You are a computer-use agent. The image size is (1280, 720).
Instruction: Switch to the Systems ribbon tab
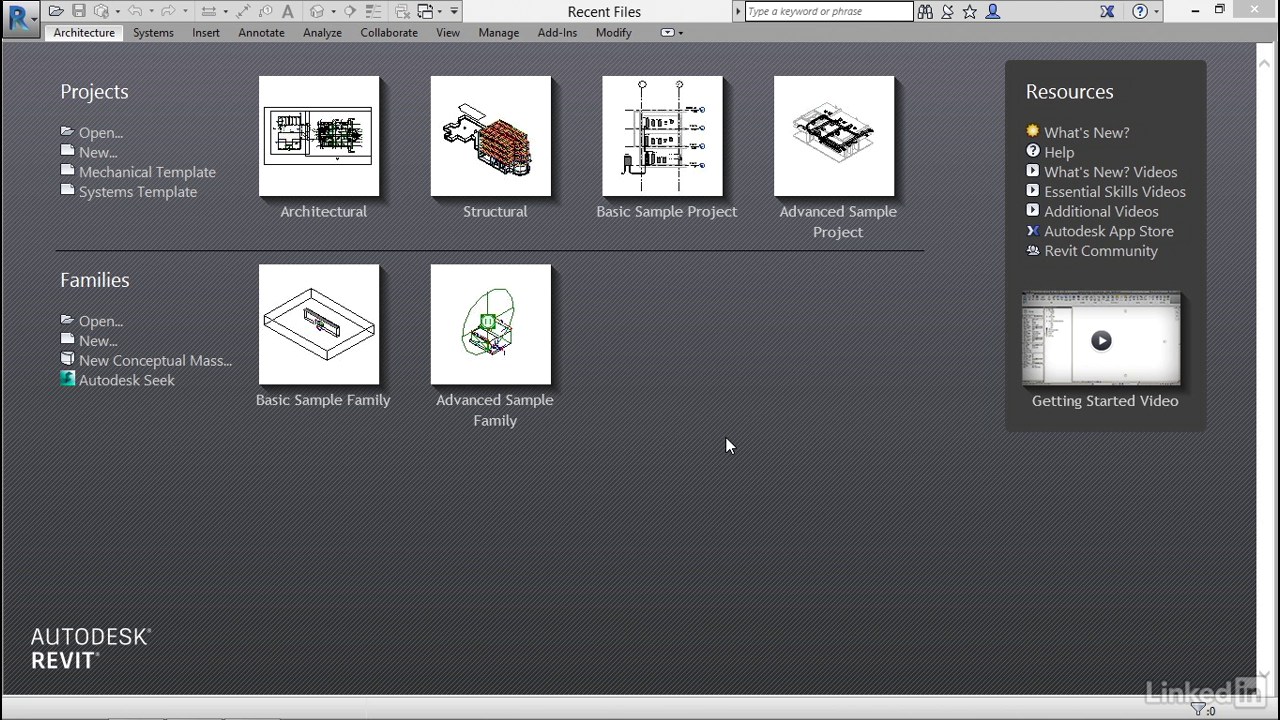(x=153, y=32)
